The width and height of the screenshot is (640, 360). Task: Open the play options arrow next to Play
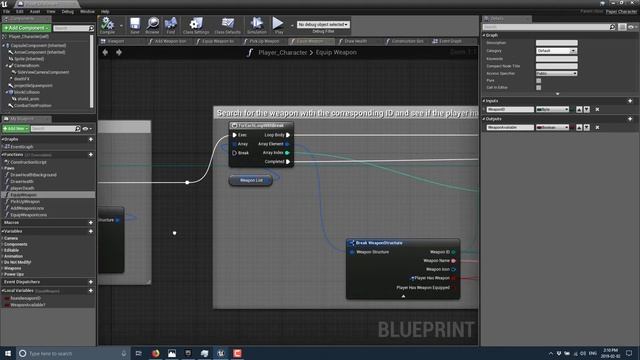[292, 25]
